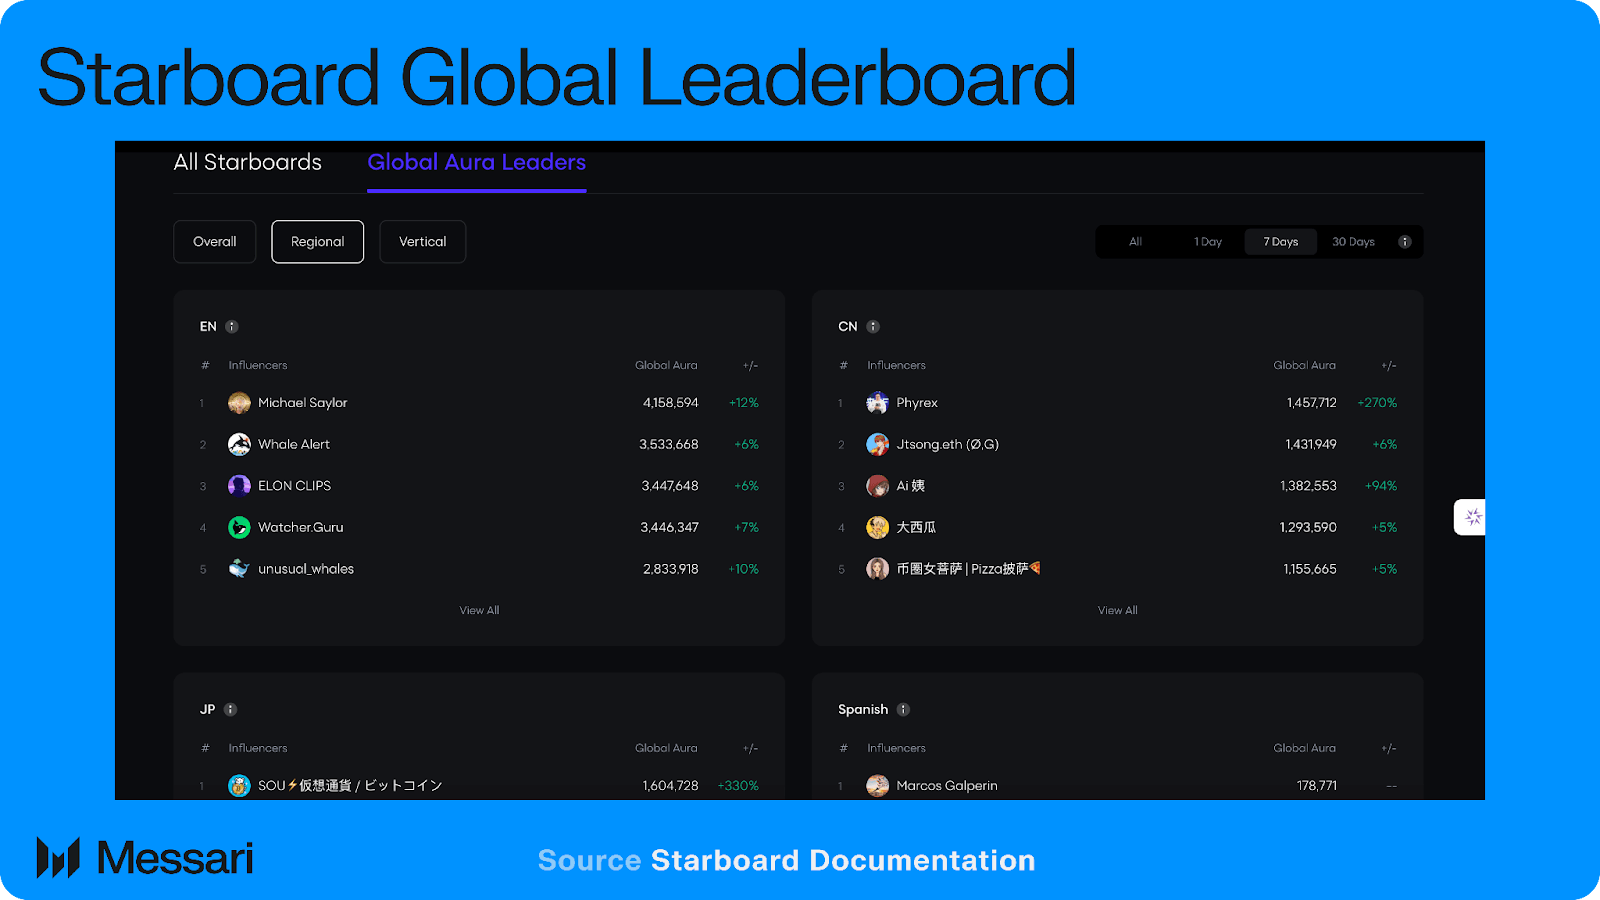Toggle the All time range option
This screenshot has width=1600, height=900.
click(x=1134, y=241)
